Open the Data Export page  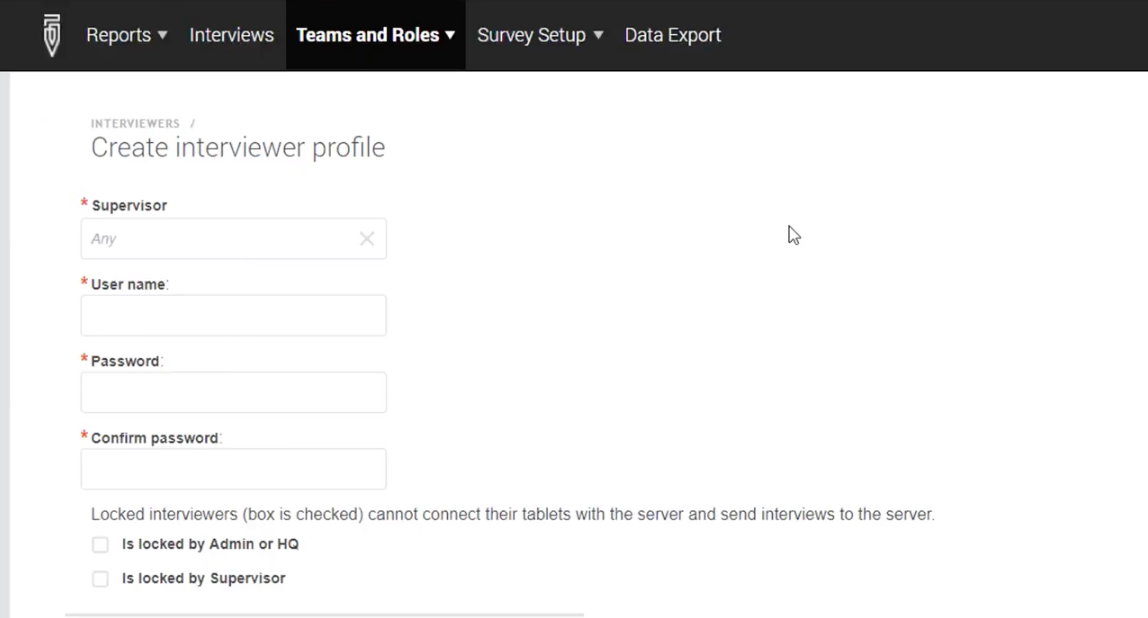click(x=672, y=35)
